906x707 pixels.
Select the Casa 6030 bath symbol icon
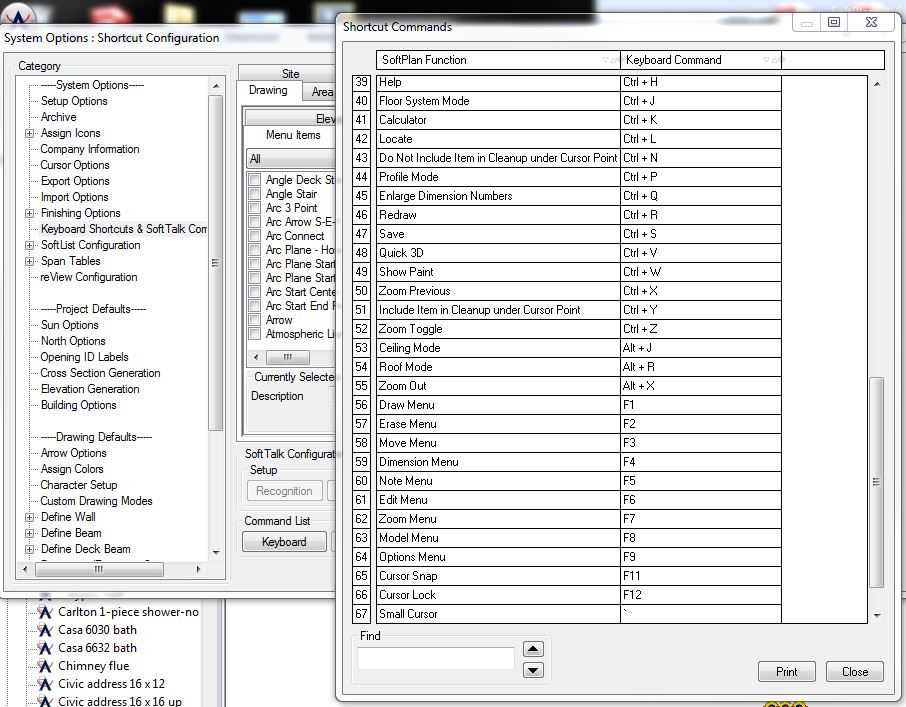(x=44, y=630)
